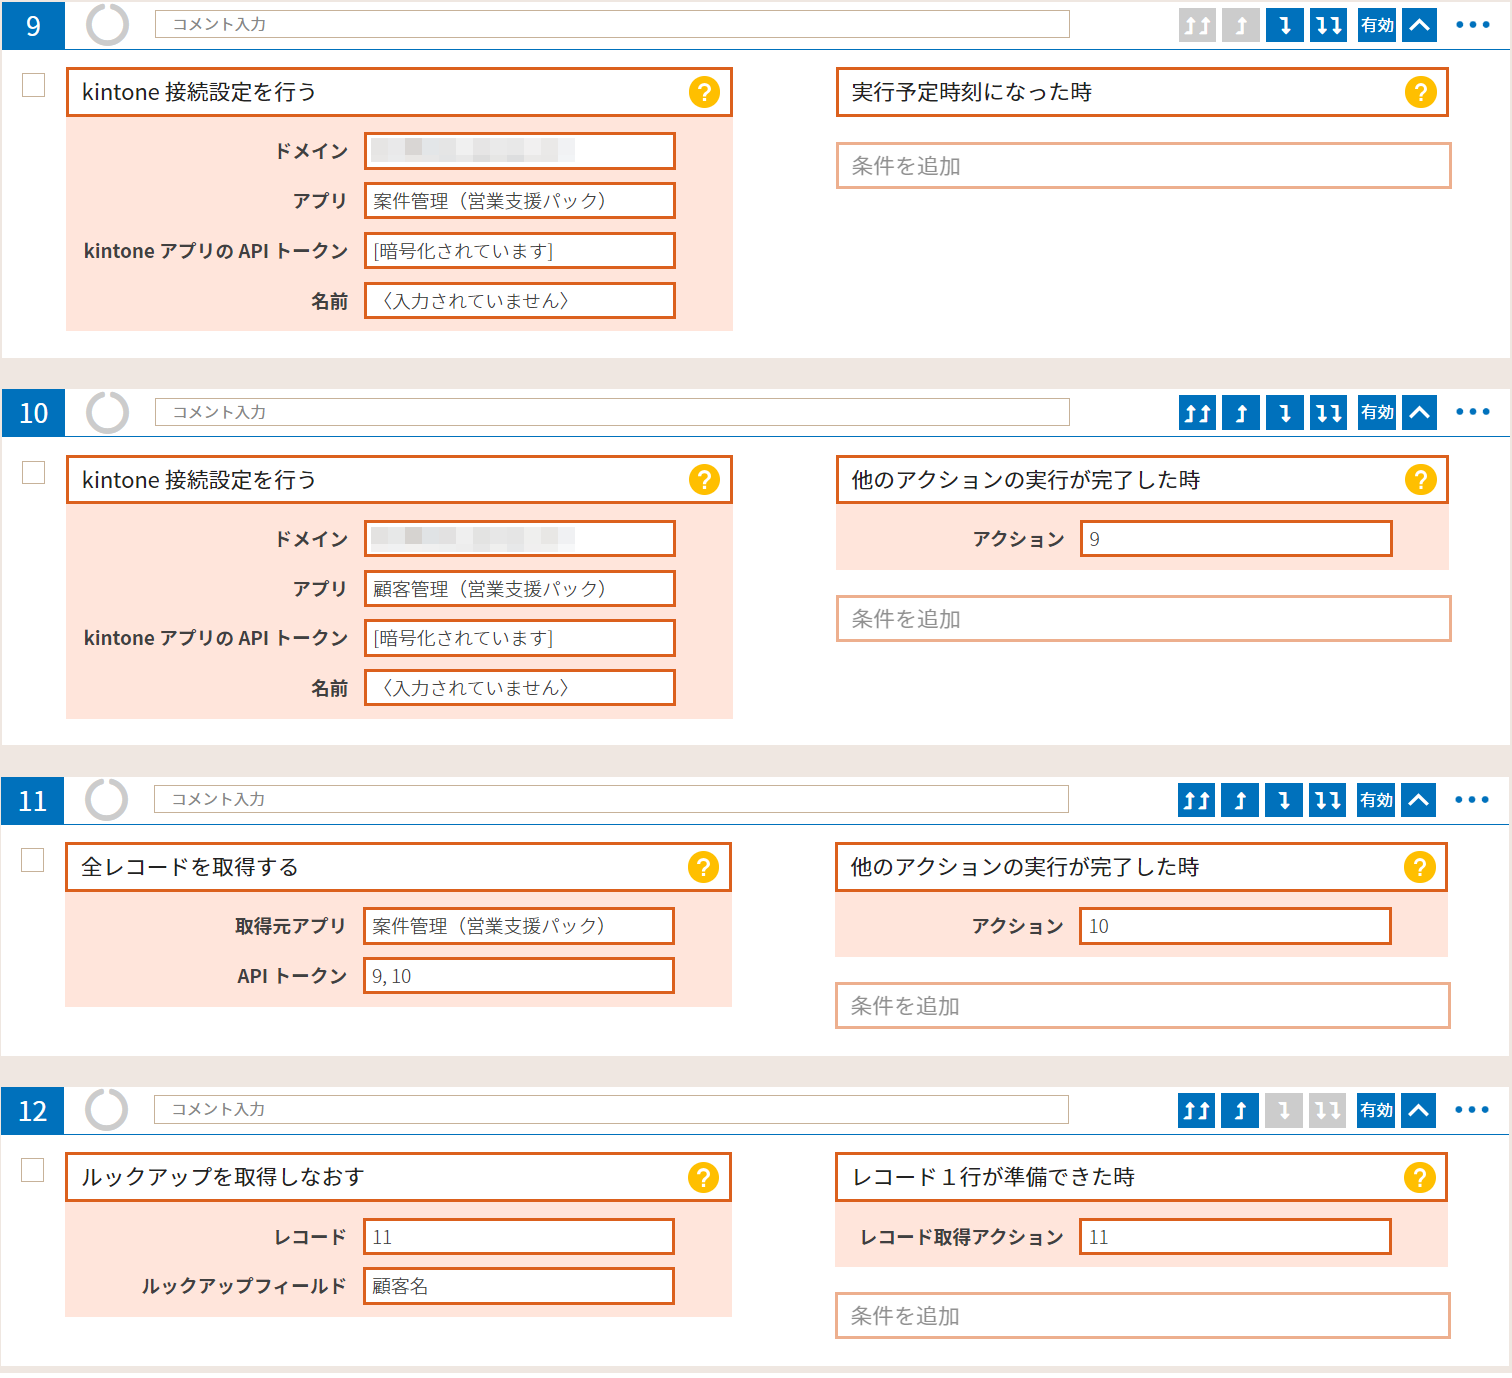Select the action ルックアップを取得しなおす

pyautogui.click(x=398, y=1177)
